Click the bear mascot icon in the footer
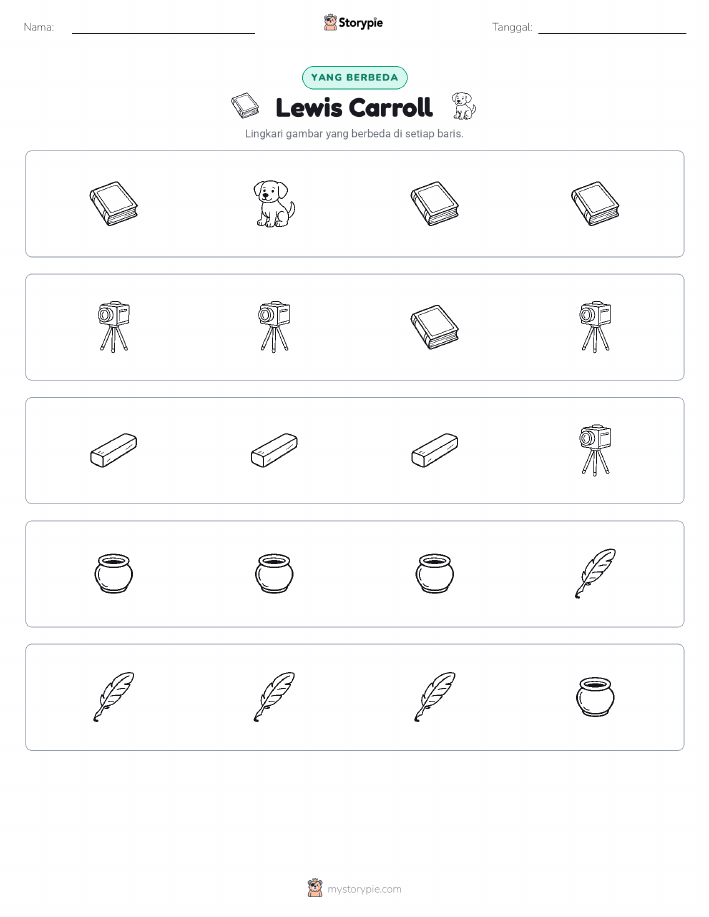Image resolution: width=709 pixels, height=917 pixels. (315, 888)
